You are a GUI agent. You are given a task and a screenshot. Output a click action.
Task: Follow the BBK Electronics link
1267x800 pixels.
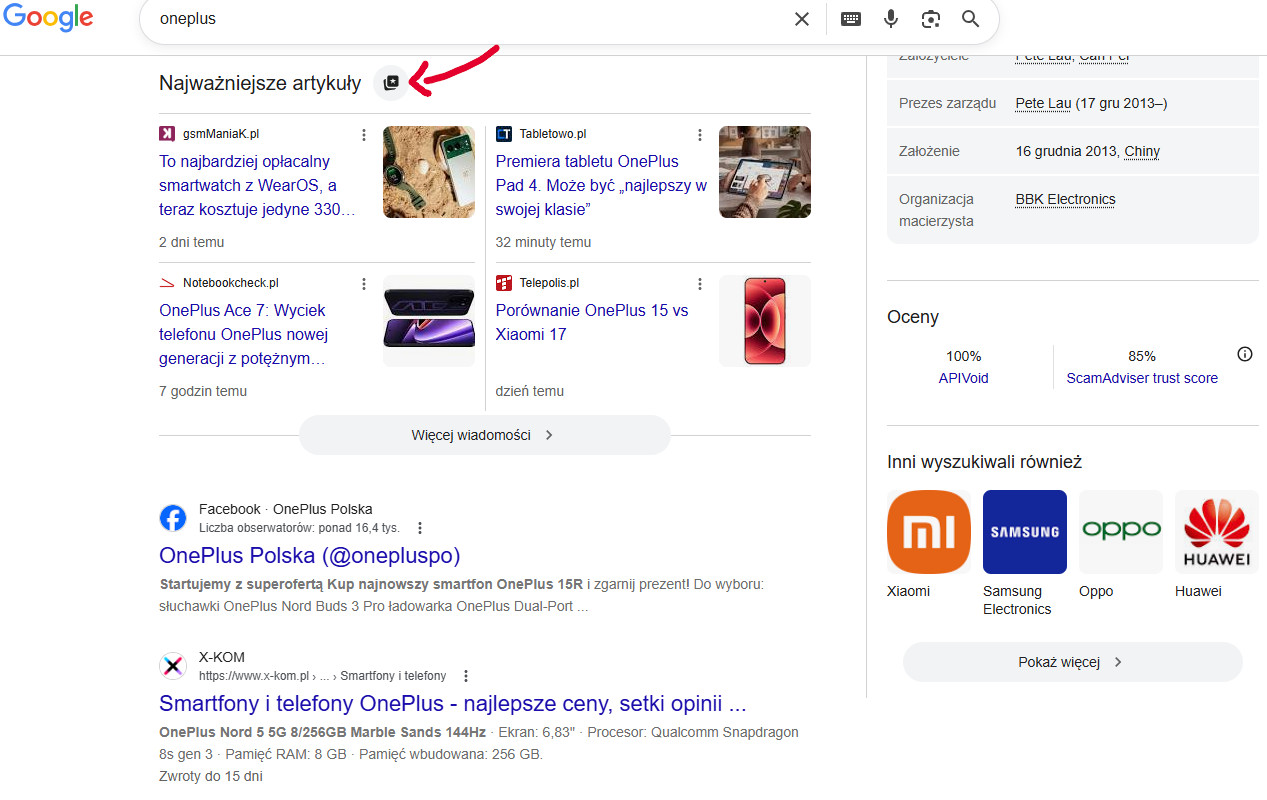(x=1065, y=199)
